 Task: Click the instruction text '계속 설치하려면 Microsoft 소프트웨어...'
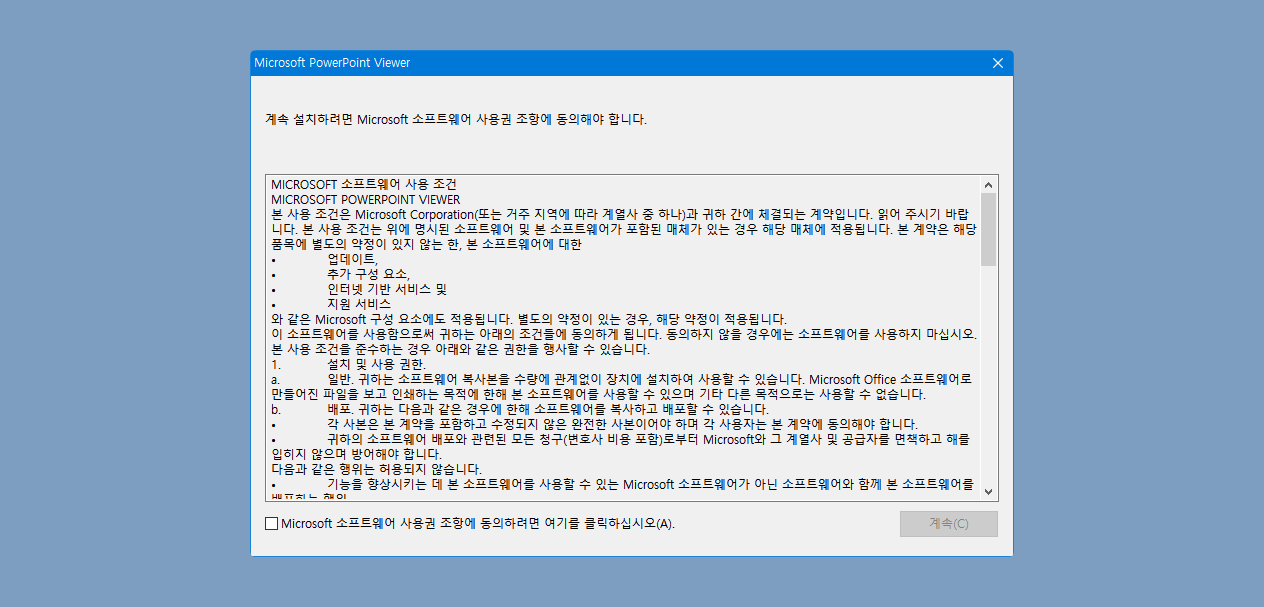(456, 119)
